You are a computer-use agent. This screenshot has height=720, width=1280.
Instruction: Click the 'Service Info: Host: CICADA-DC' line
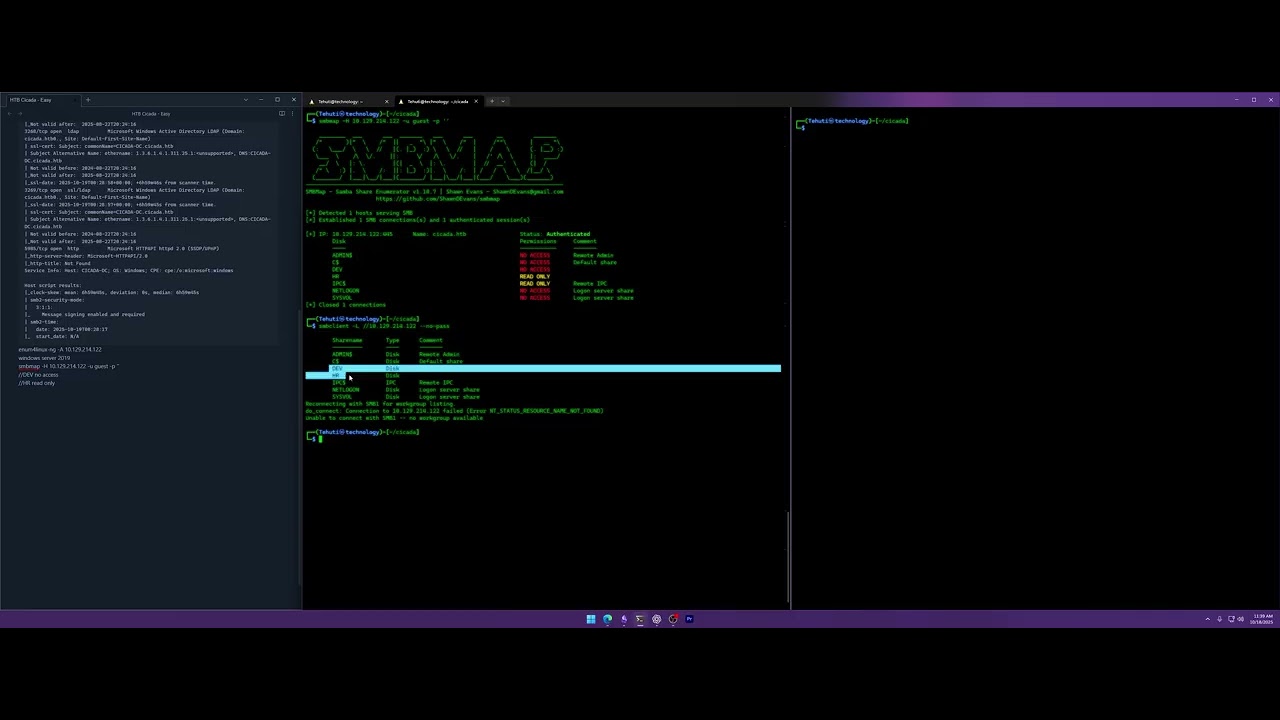tap(129, 271)
